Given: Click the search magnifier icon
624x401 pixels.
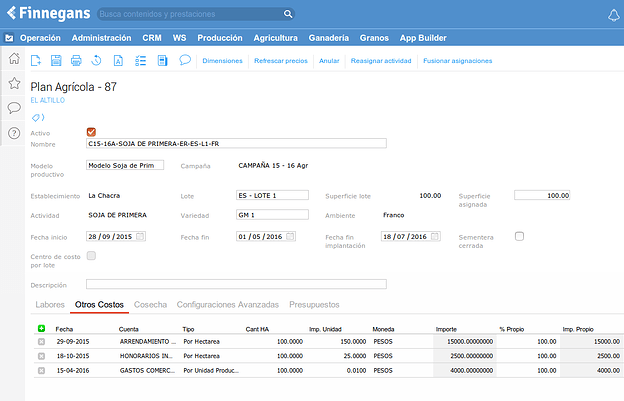Looking at the screenshot, I should [288, 15].
